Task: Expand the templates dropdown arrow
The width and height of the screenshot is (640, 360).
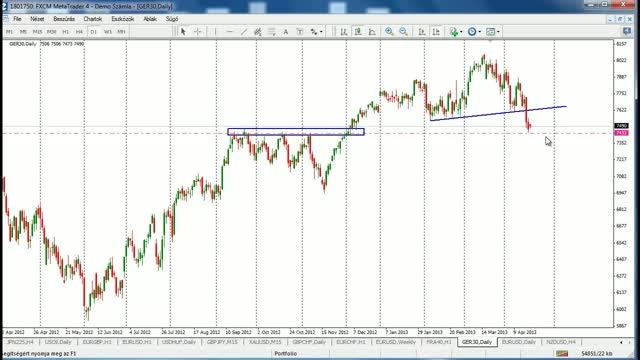Action: tap(498, 32)
